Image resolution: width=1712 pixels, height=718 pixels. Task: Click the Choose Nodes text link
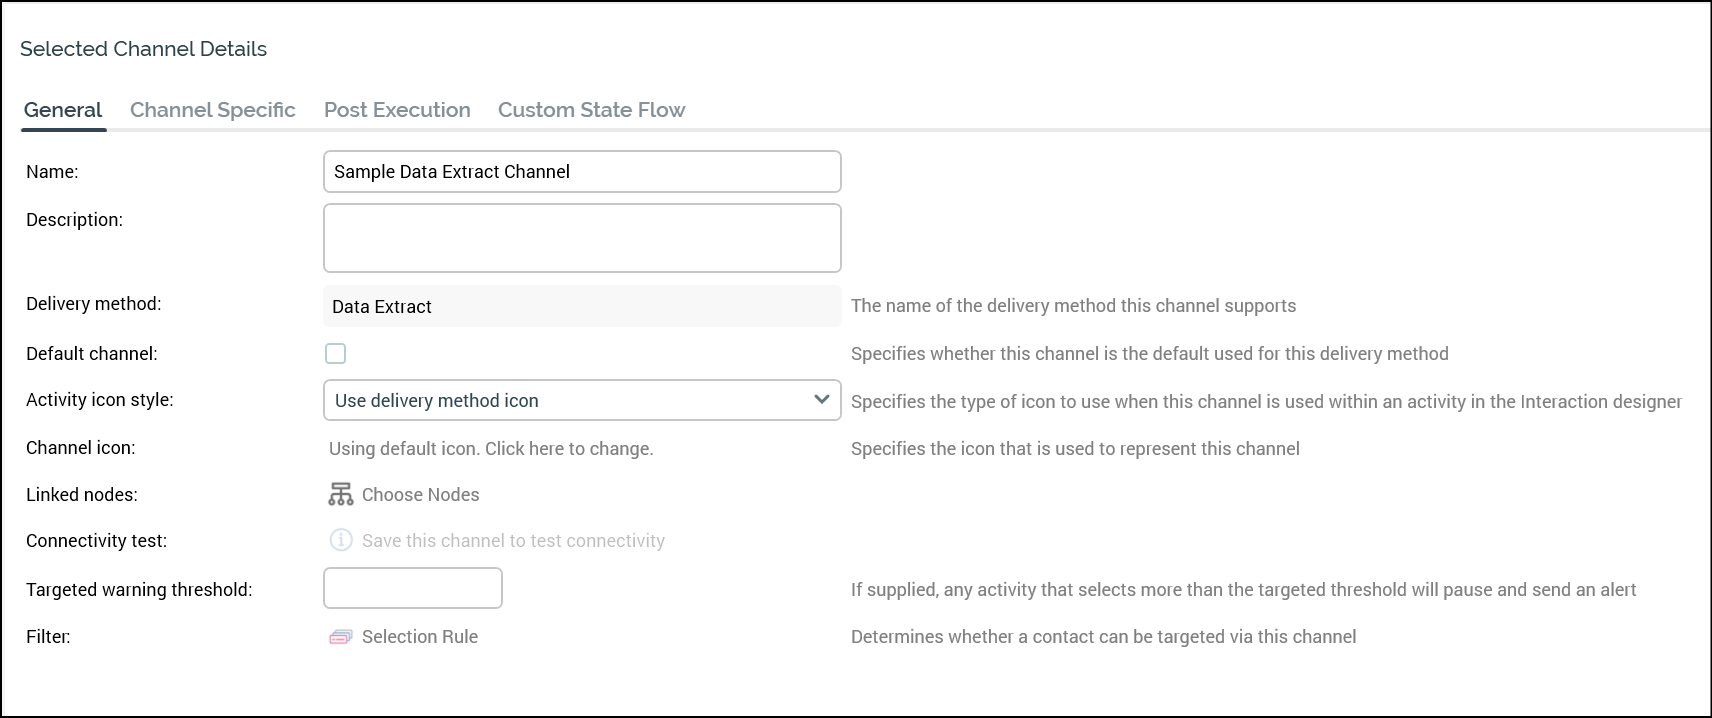coord(420,495)
